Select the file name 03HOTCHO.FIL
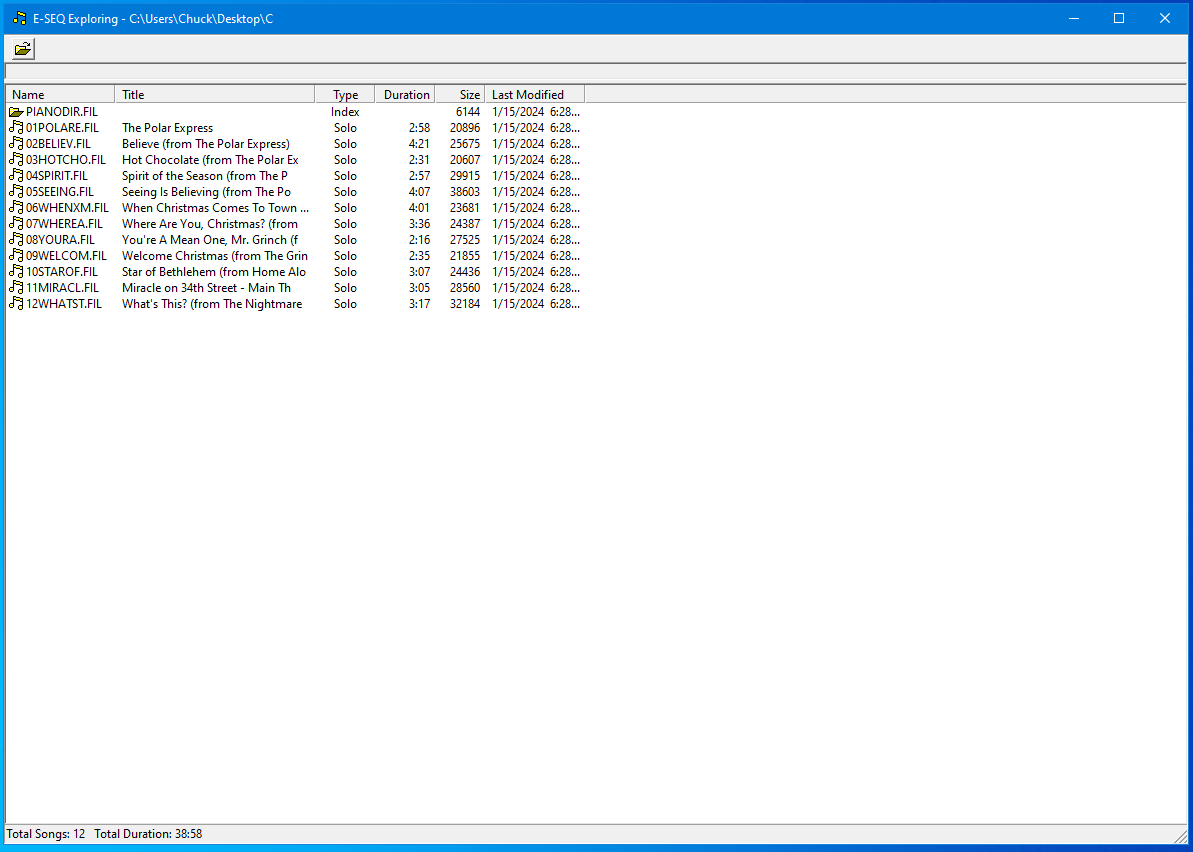 click(x=65, y=160)
